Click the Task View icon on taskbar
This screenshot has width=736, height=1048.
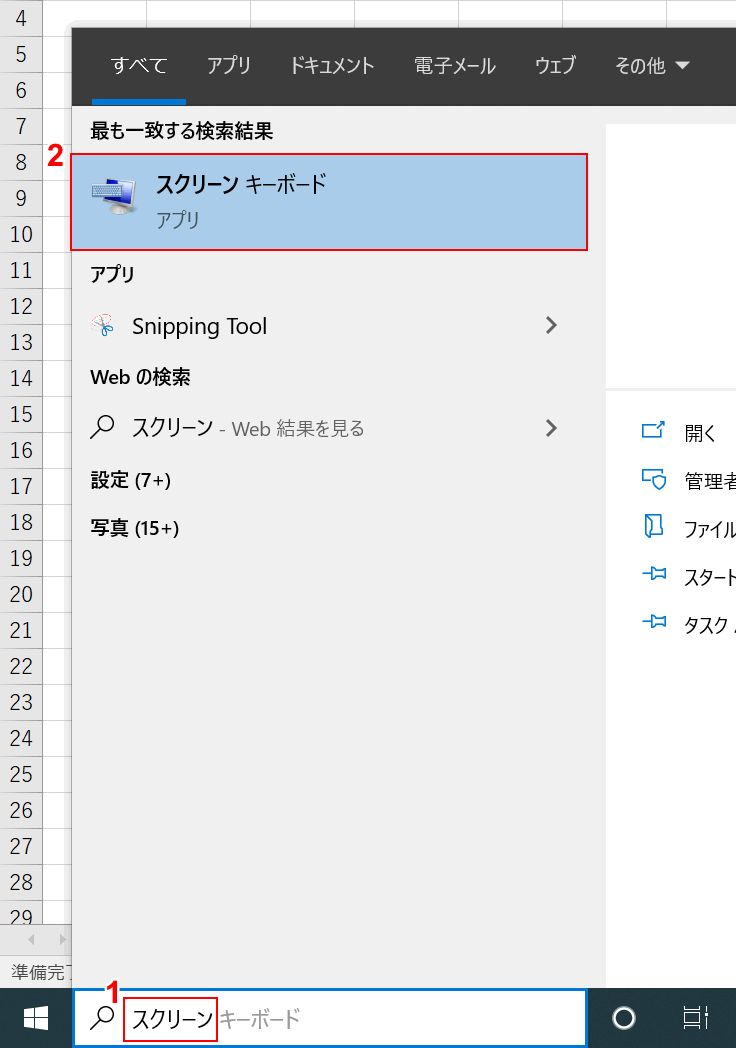[695, 1017]
